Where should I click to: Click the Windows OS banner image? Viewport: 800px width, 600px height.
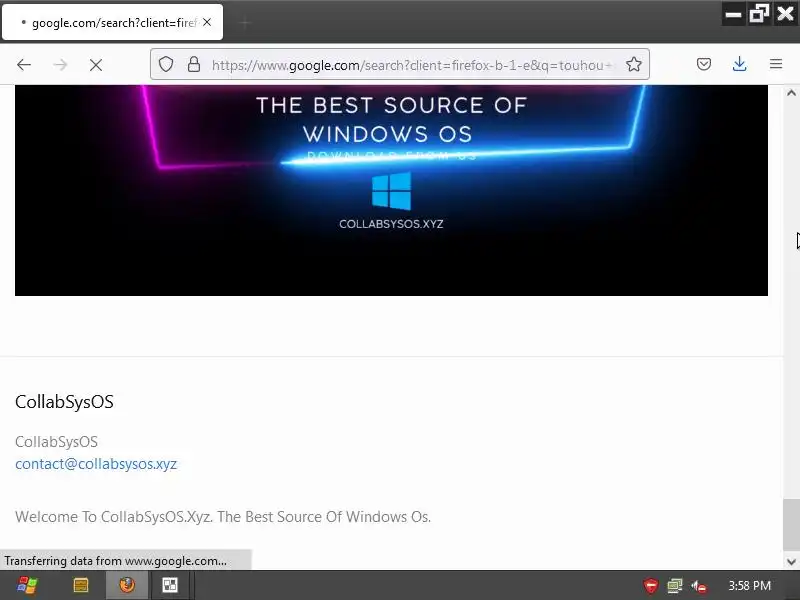pyautogui.click(x=391, y=190)
